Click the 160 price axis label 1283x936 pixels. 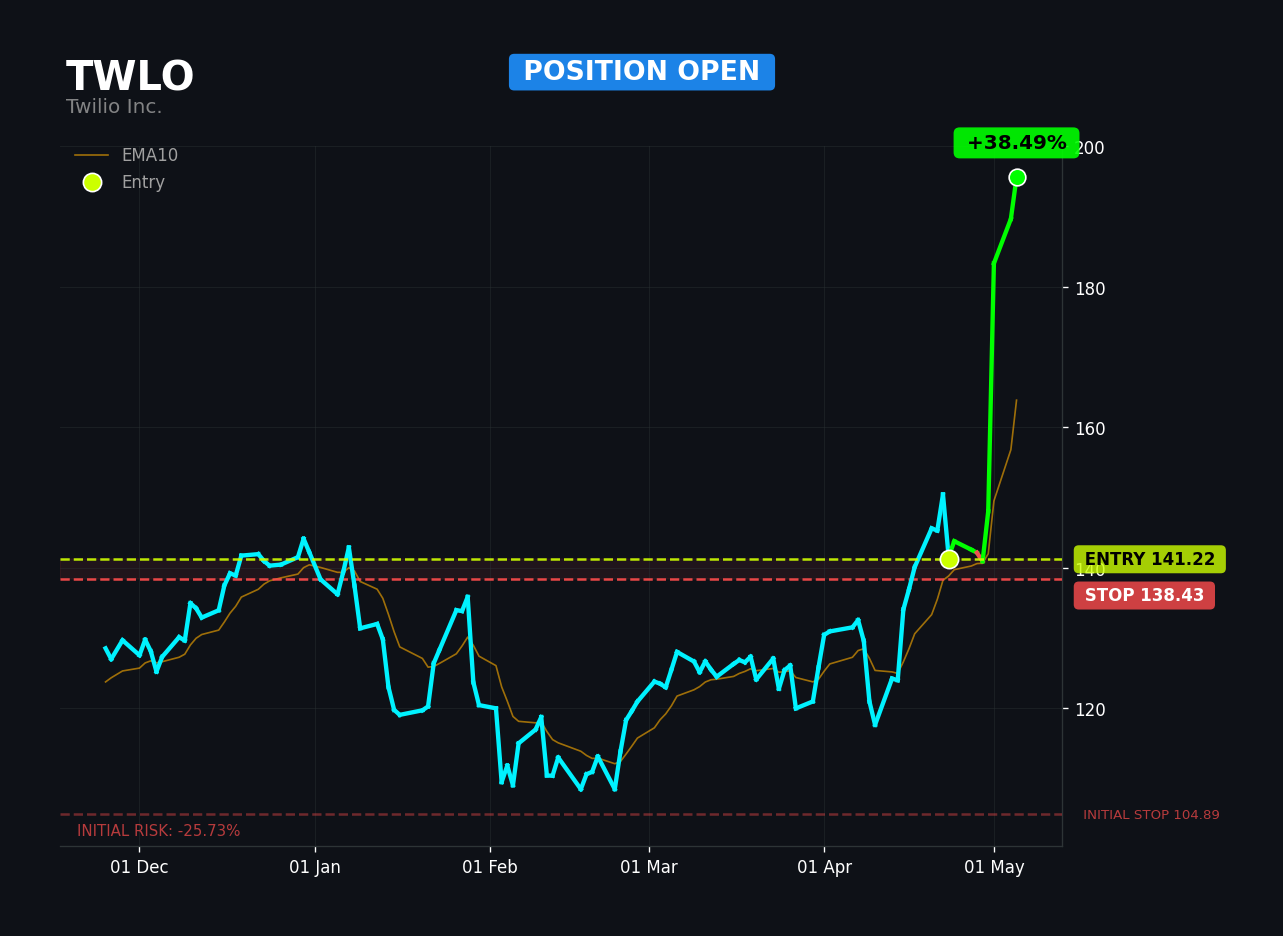click(x=1089, y=428)
